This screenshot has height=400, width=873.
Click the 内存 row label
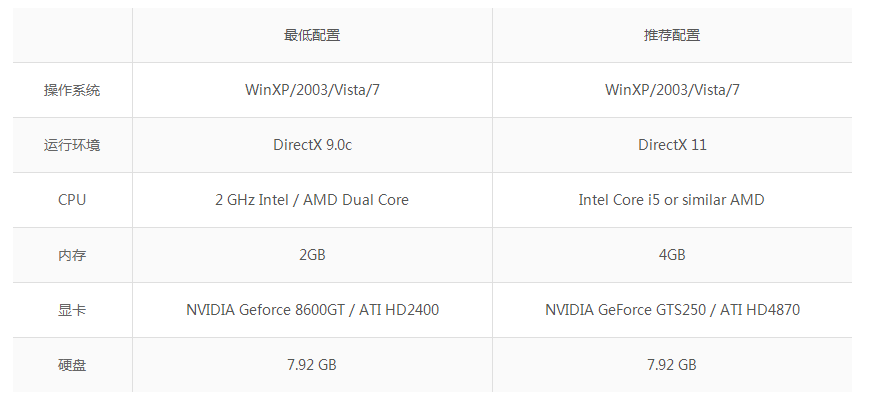pos(72,255)
